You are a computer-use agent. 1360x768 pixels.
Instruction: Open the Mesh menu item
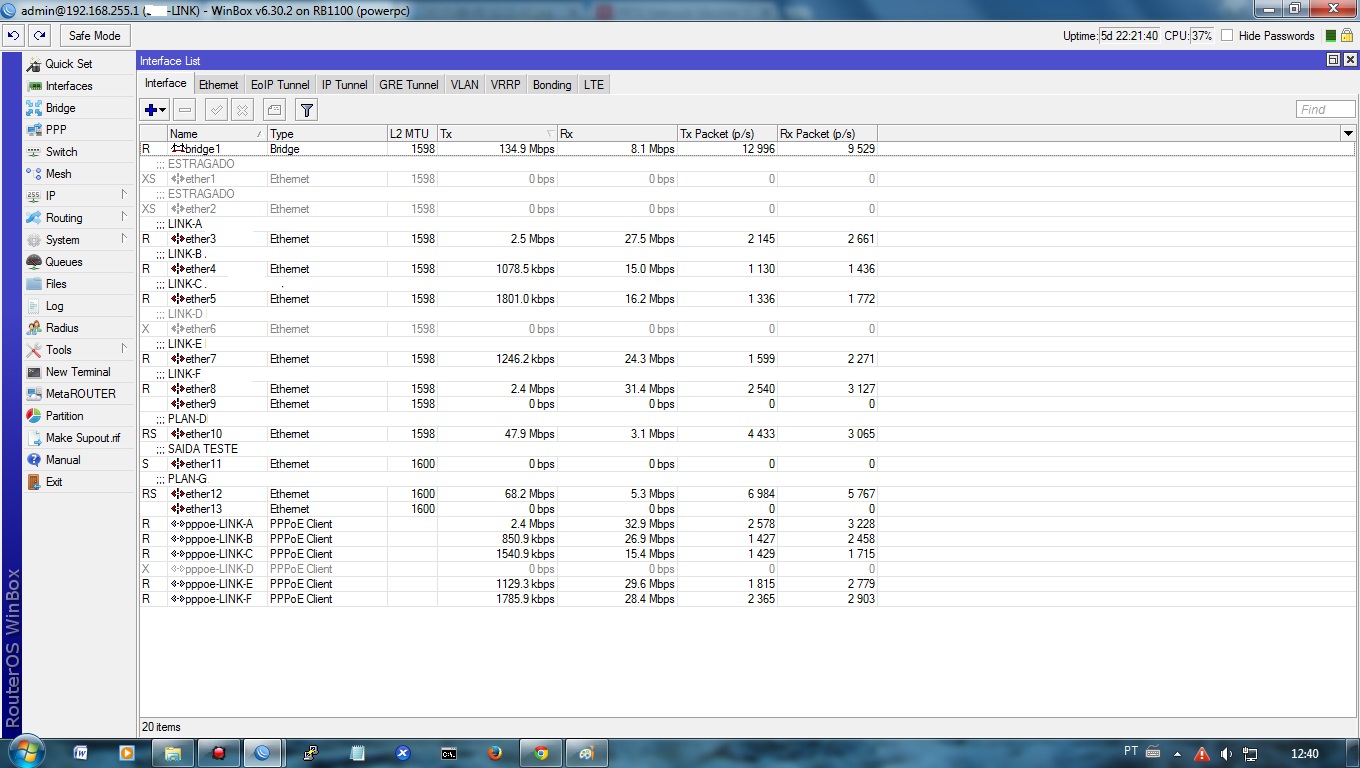78,174
